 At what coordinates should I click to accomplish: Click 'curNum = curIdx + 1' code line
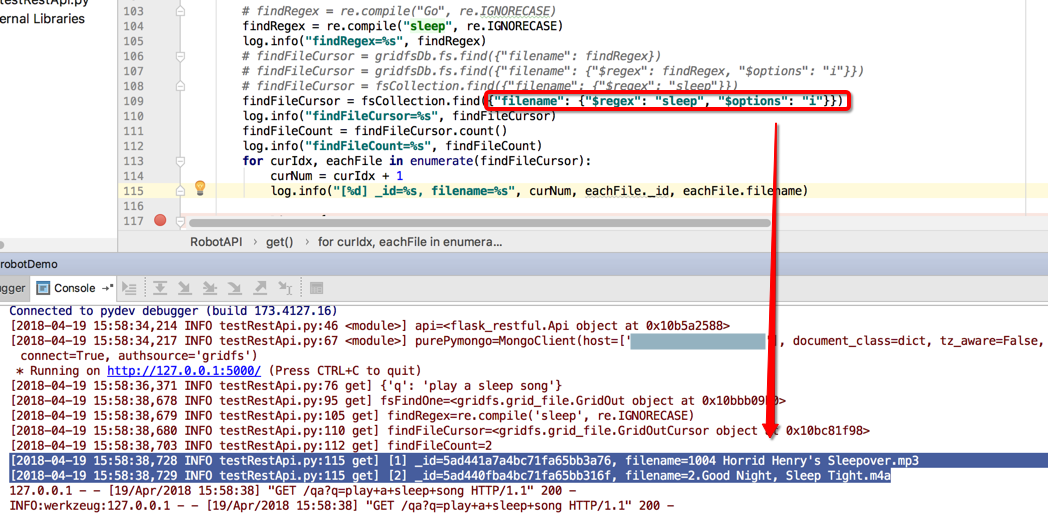(336, 176)
